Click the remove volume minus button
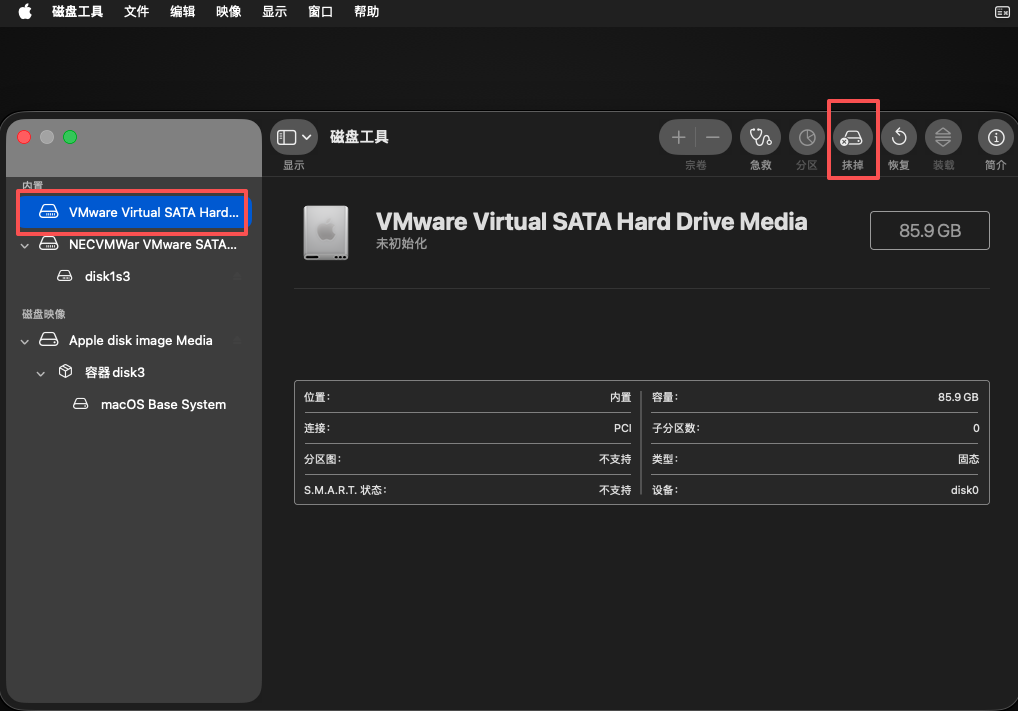 click(x=713, y=137)
